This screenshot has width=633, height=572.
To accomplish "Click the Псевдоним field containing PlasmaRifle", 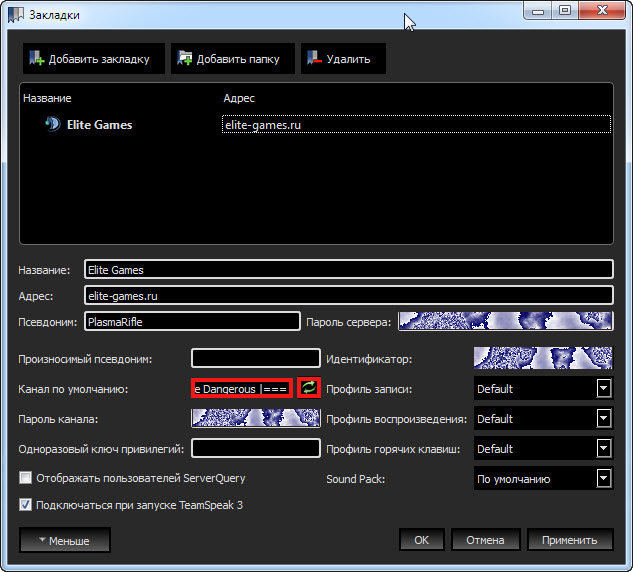I will click(192, 322).
